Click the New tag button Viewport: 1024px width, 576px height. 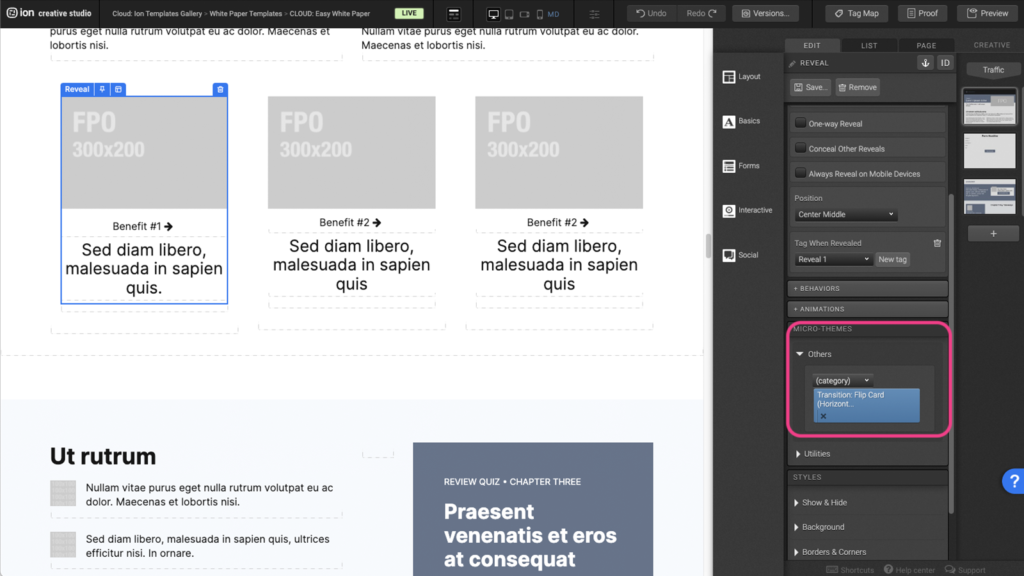[x=892, y=259]
